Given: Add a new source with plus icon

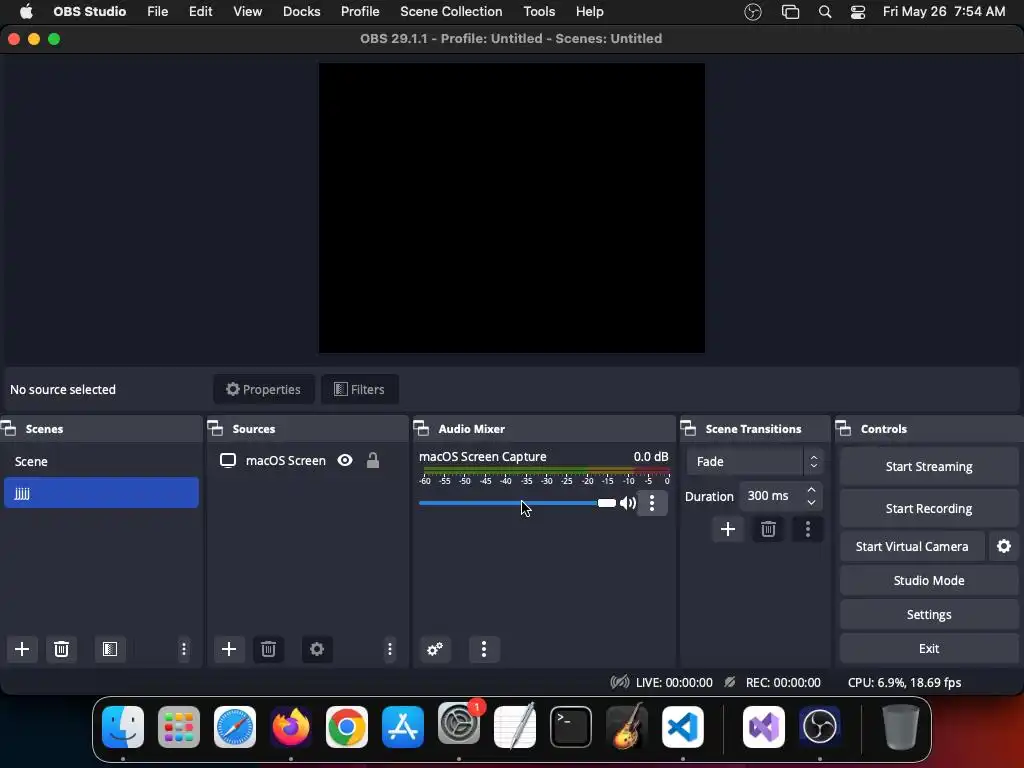Looking at the screenshot, I should click(x=229, y=649).
